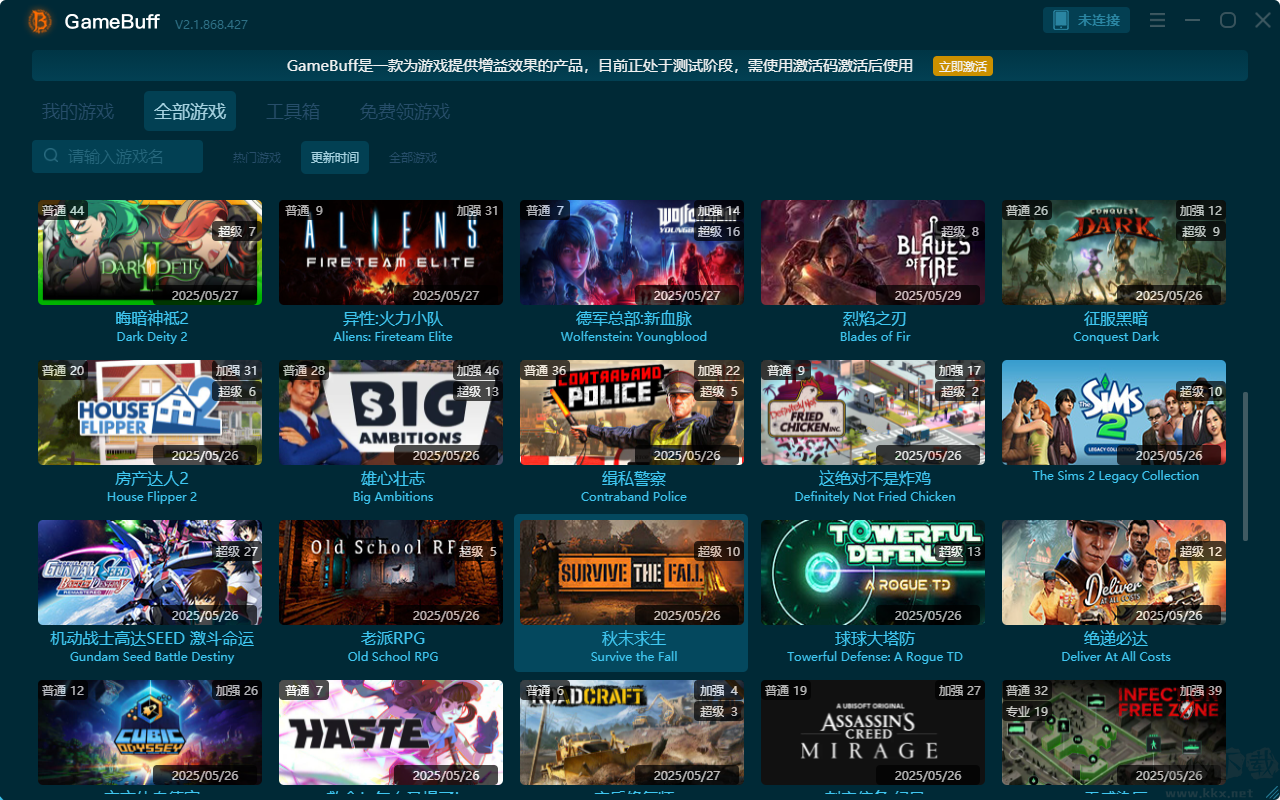Click the 超级 13 badge on Towerful Defense
This screenshot has width=1280, height=800.
pyautogui.click(x=960, y=551)
